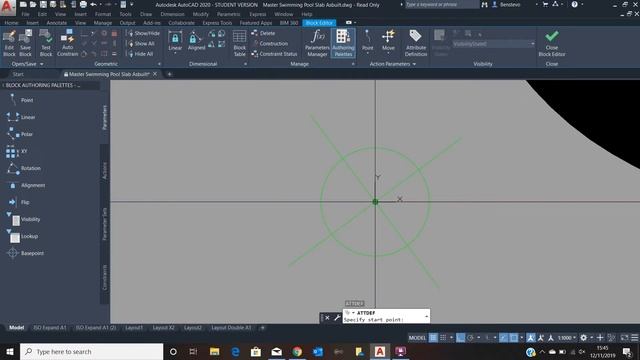Image resolution: width=640 pixels, height=360 pixels.
Task: Toggle the Authoring Palettes button
Action: [x=343, y=43]
